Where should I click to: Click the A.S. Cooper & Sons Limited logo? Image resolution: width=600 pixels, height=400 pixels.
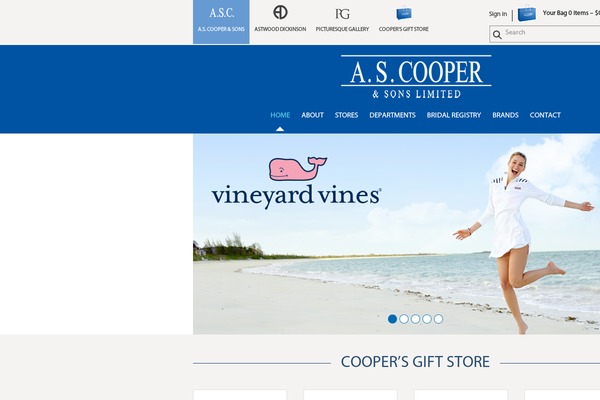[x=416, y=77]
